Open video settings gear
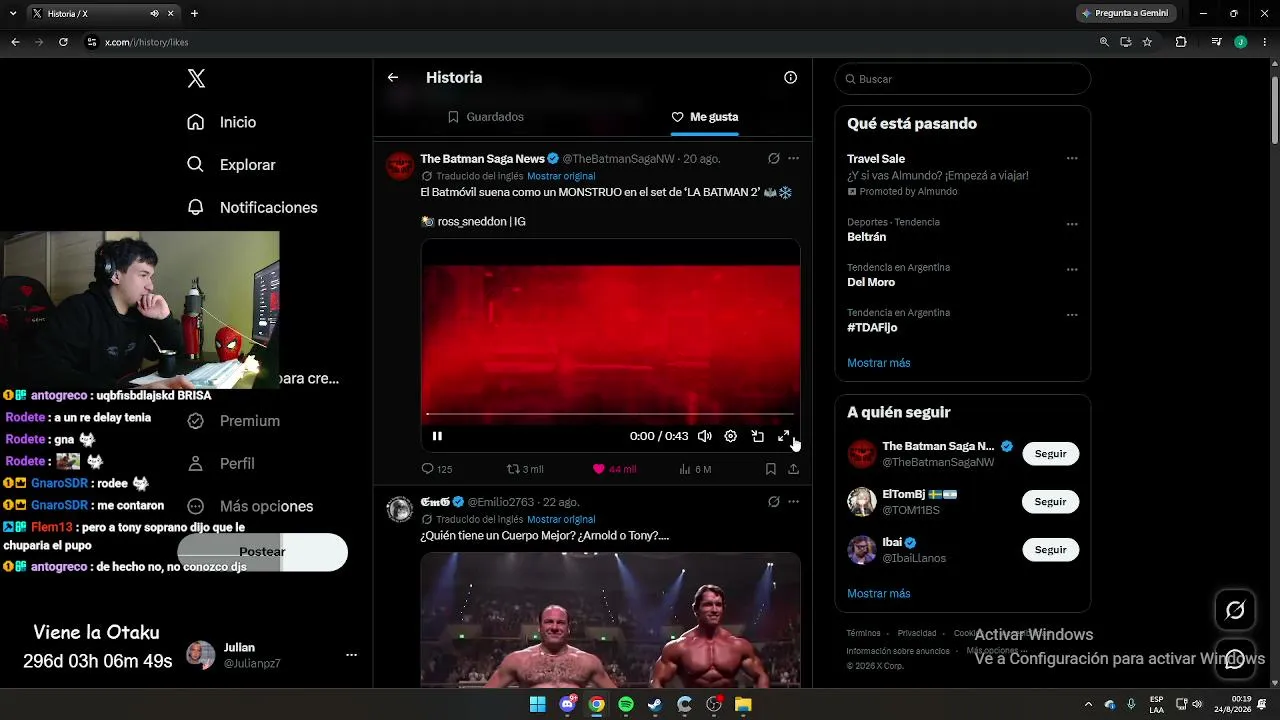The image size is (1280, 720). coord(730,436)
